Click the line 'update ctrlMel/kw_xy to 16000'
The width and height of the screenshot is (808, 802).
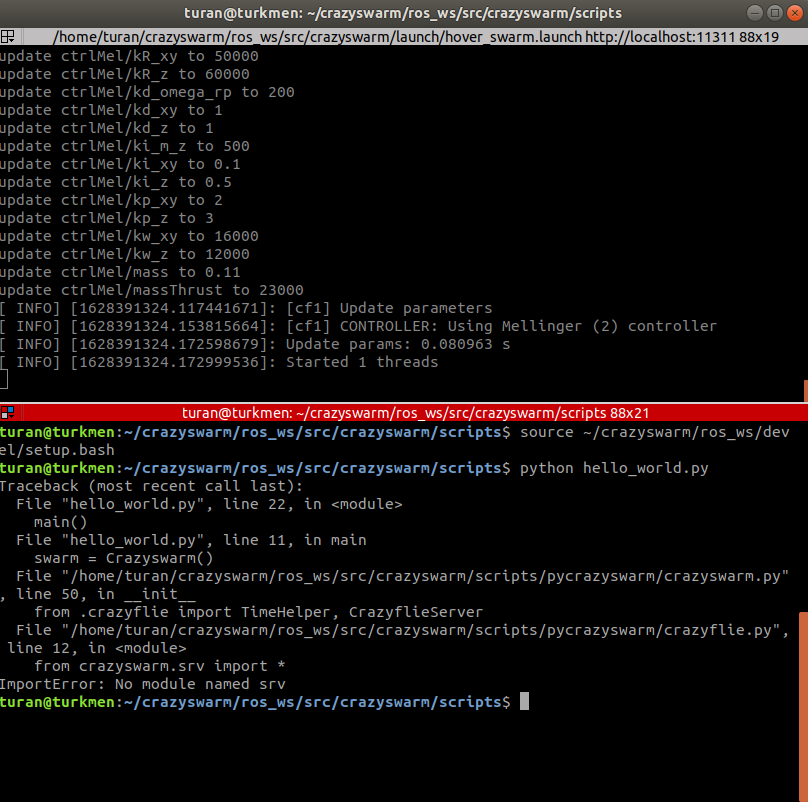(129, 237)
